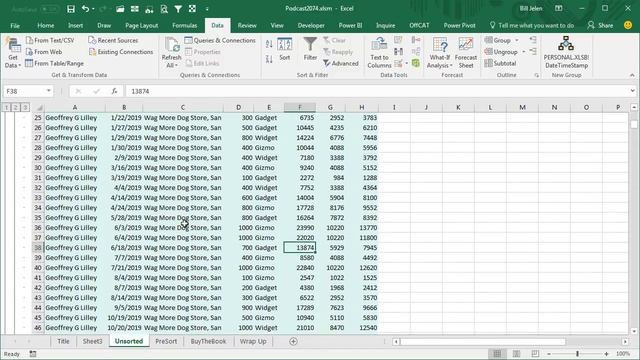Run PERSONAL.XLSB DateTimeStamp macro
640x360 pixels.
click(x=566, y=52)
